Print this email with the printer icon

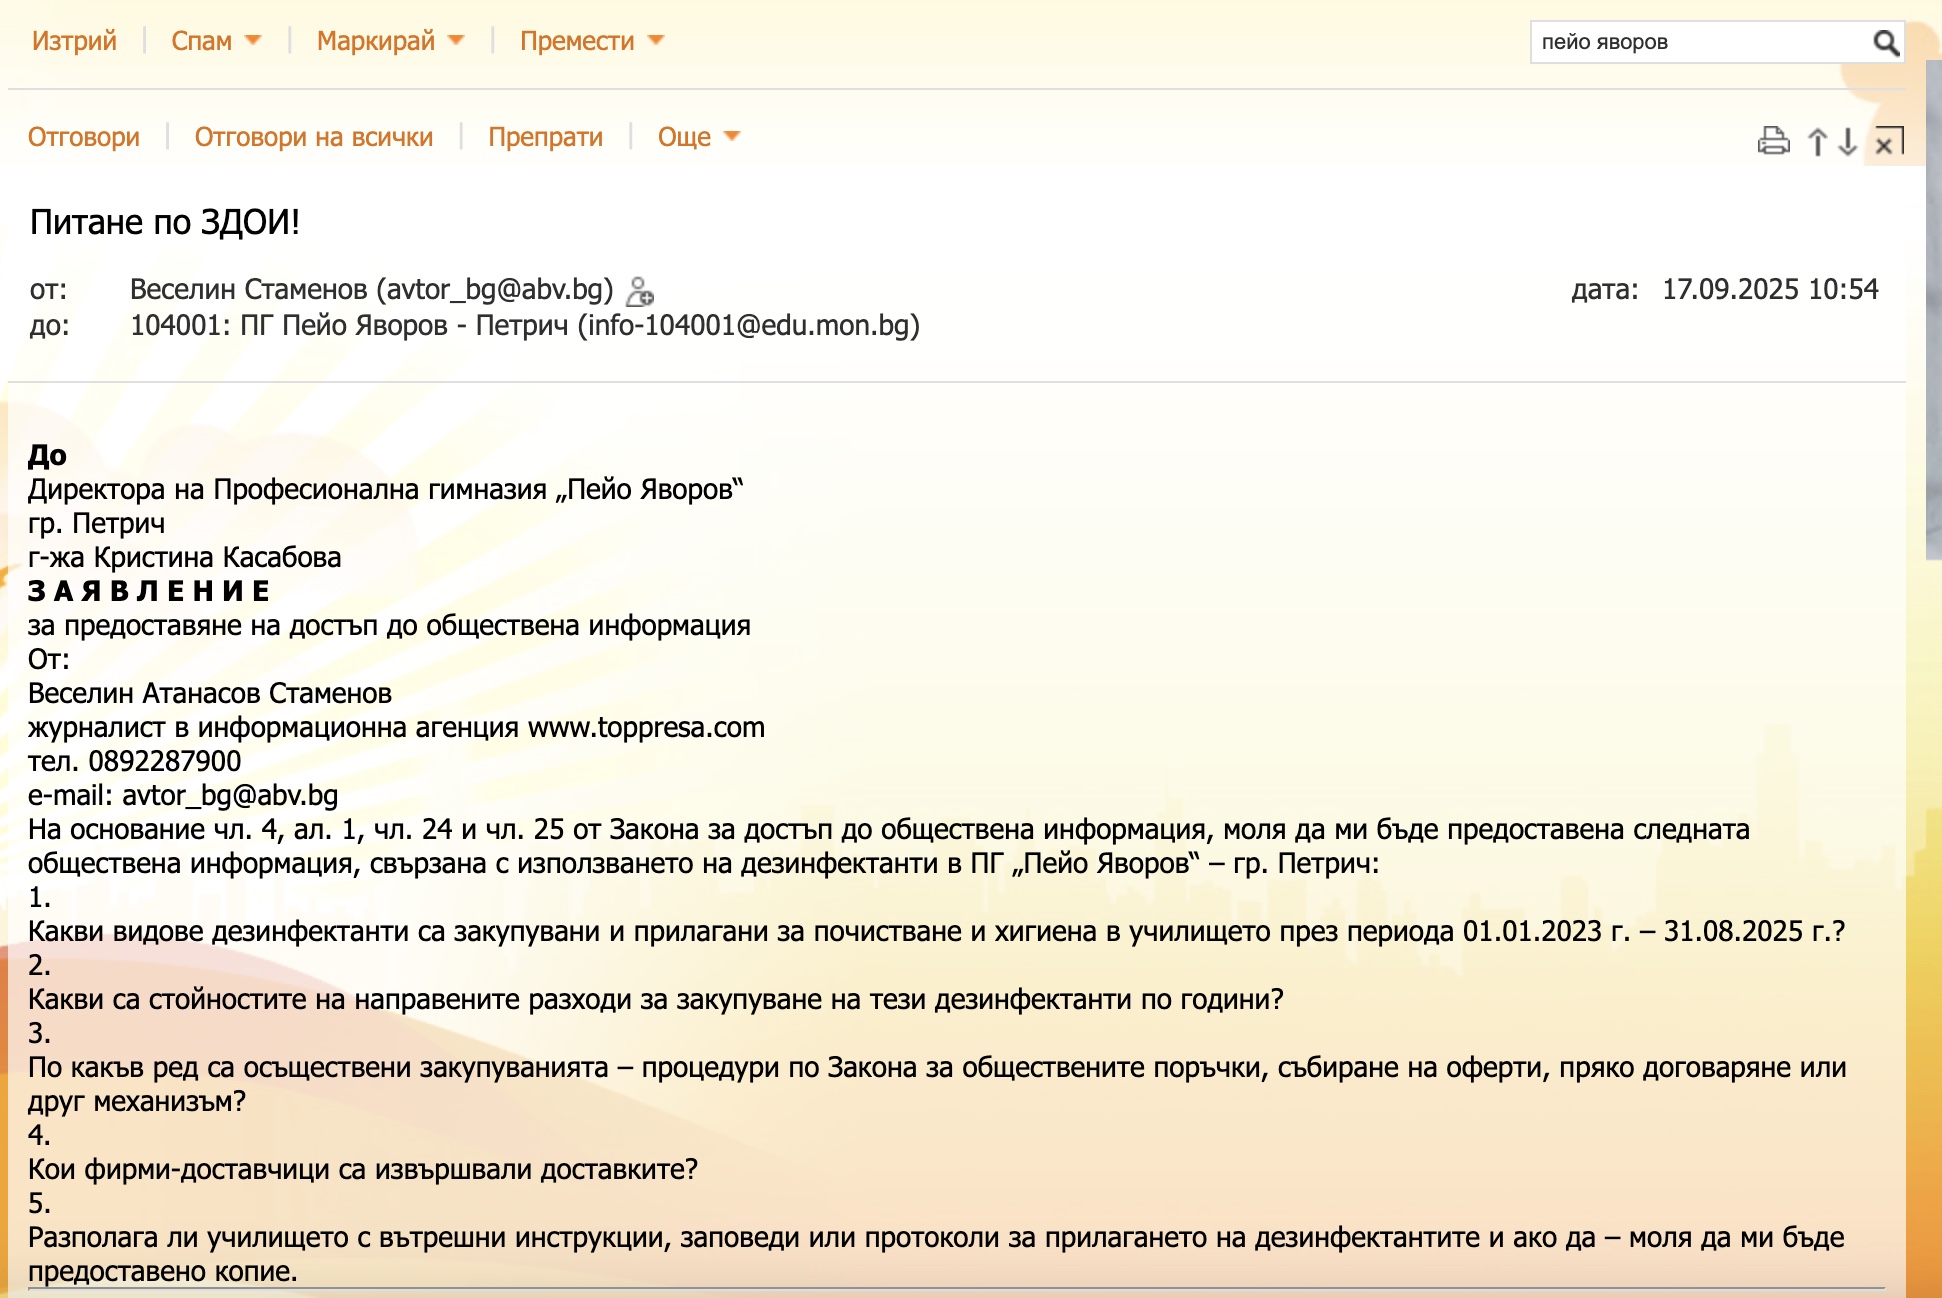point(1773,141)
